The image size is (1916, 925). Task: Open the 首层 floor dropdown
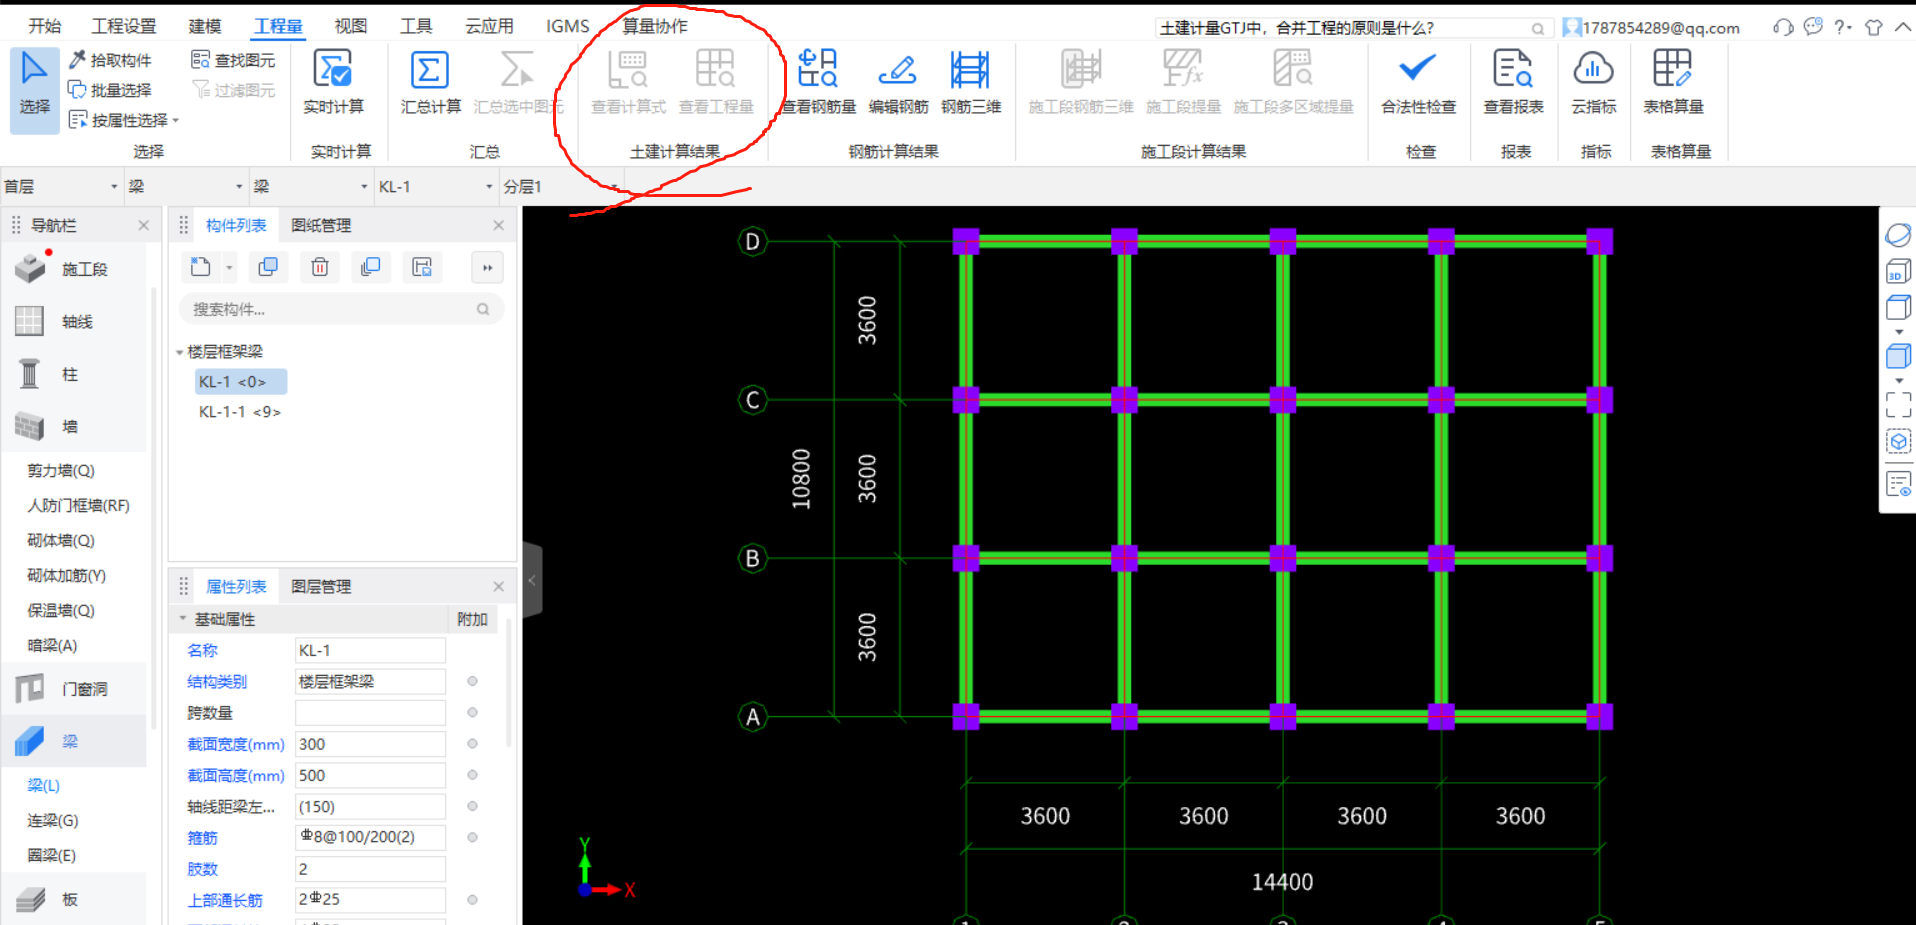pos(61,187)
